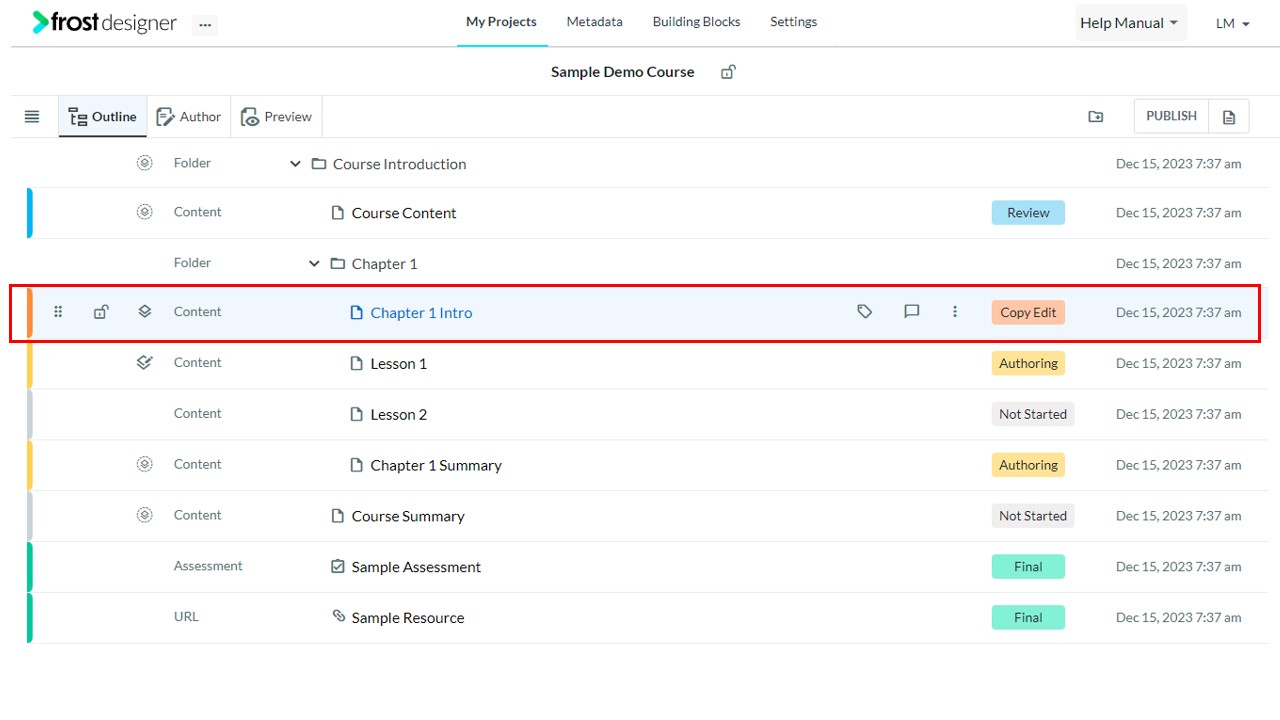1280x720 pixels.
Task: Select the Lesson 1 item
Action: click(399, 364)
